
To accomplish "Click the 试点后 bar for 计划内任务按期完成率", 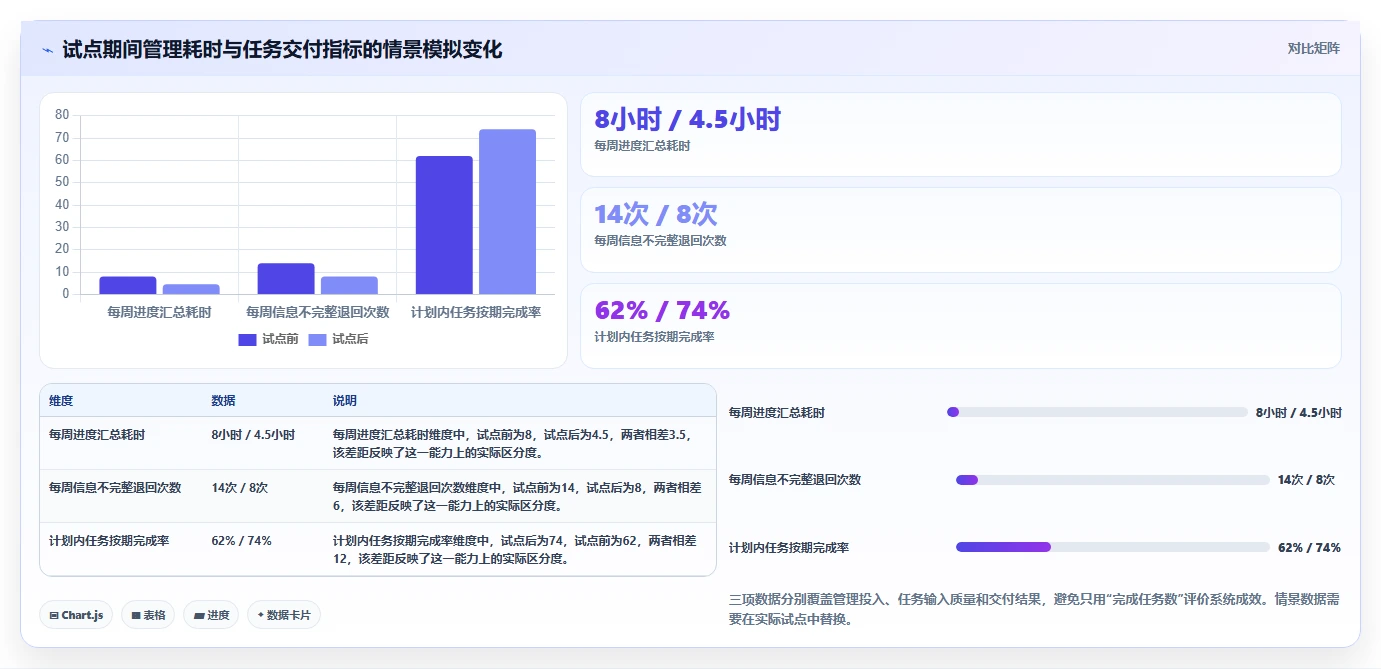I will [x=507, y=212].
